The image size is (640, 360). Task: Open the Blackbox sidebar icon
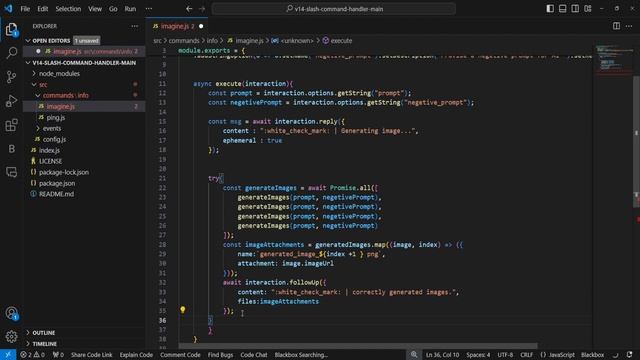(11, 149)
